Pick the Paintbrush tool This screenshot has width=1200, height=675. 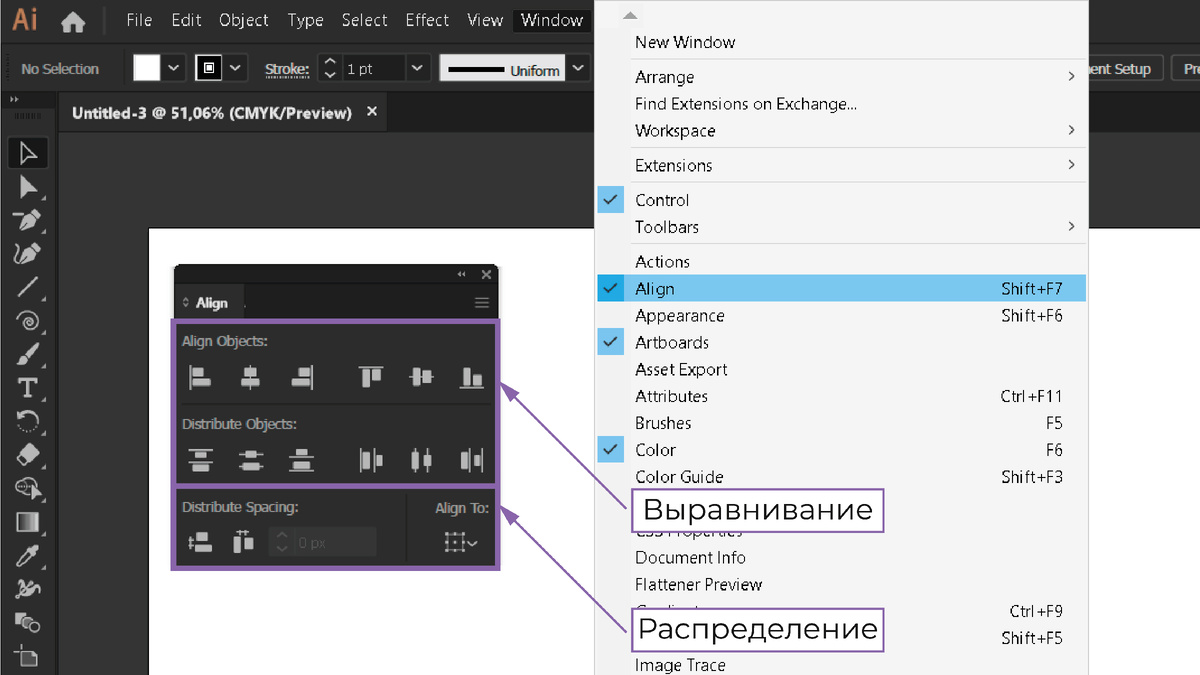[28, 354]
